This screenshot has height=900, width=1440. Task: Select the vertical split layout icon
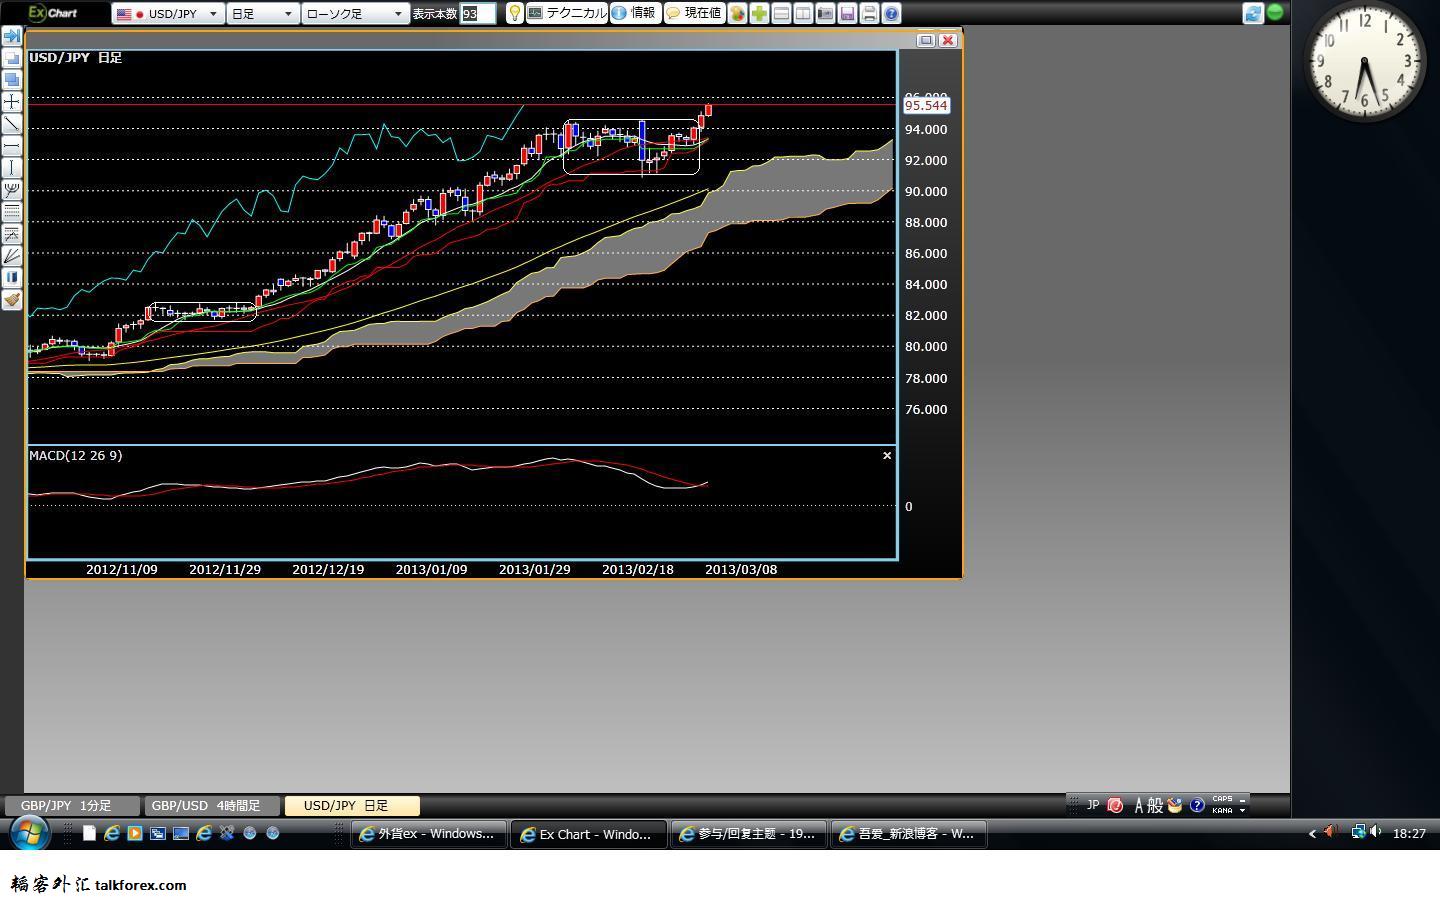pyautogui.click(x=803, y=14)
